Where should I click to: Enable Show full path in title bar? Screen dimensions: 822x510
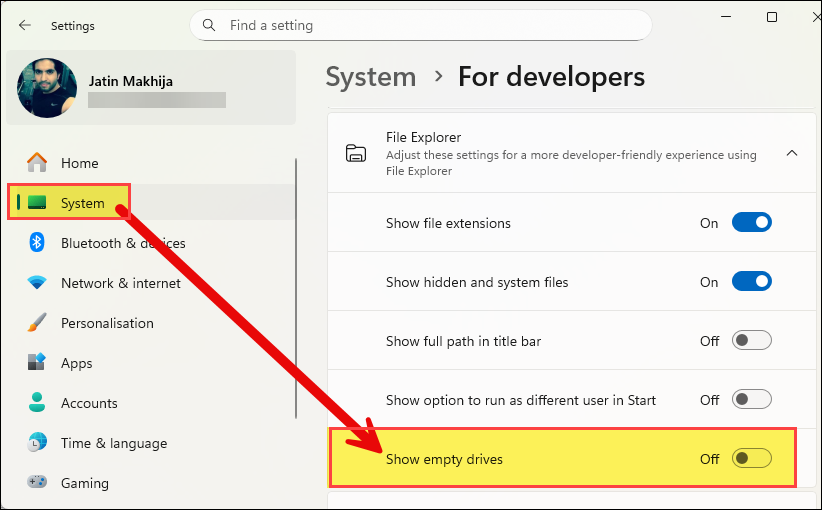[751, 341]
